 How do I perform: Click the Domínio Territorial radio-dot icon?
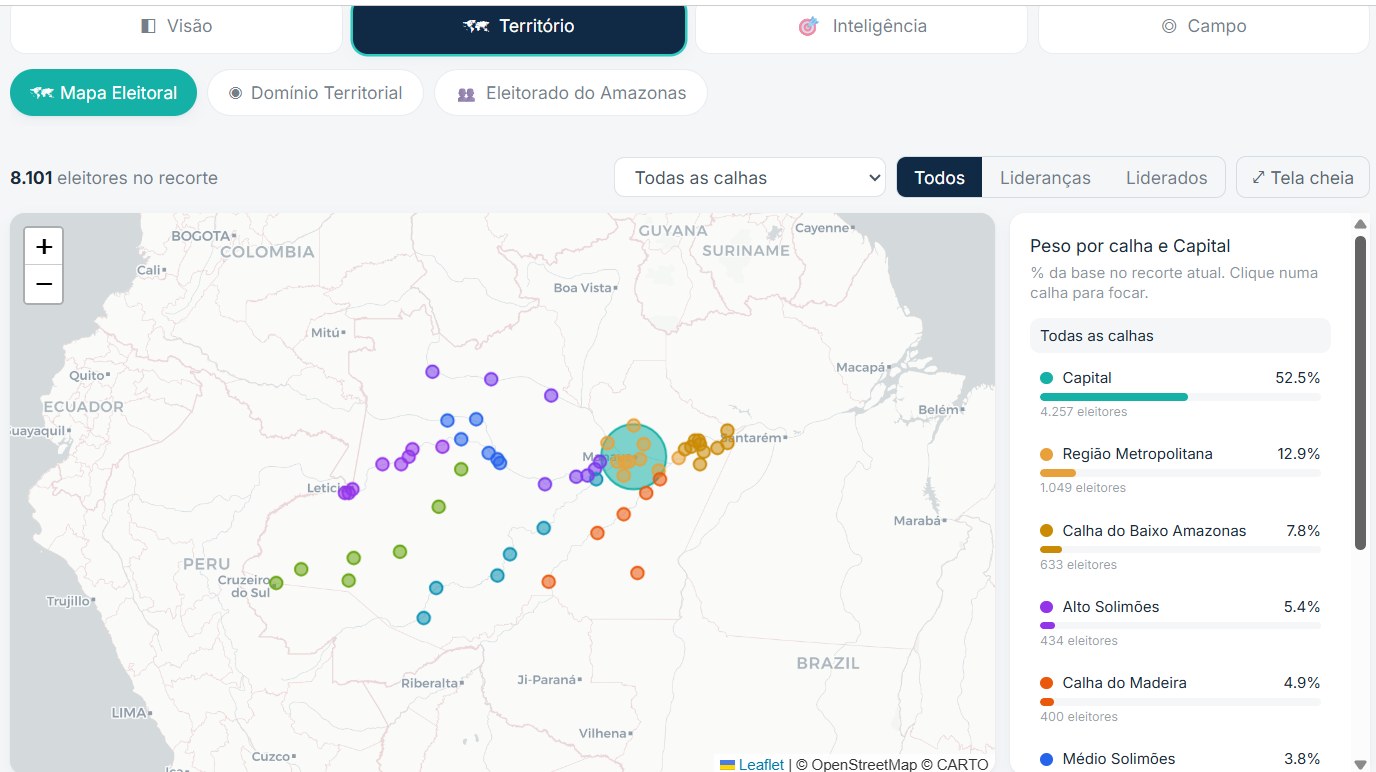coord(235,93)
